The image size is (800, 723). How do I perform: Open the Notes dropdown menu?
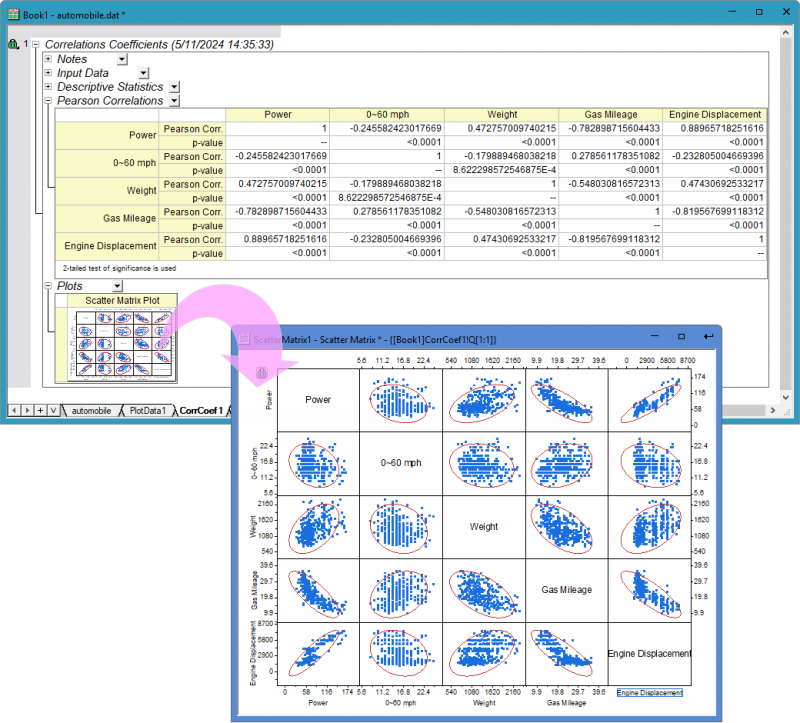click(x=121, y=59)
